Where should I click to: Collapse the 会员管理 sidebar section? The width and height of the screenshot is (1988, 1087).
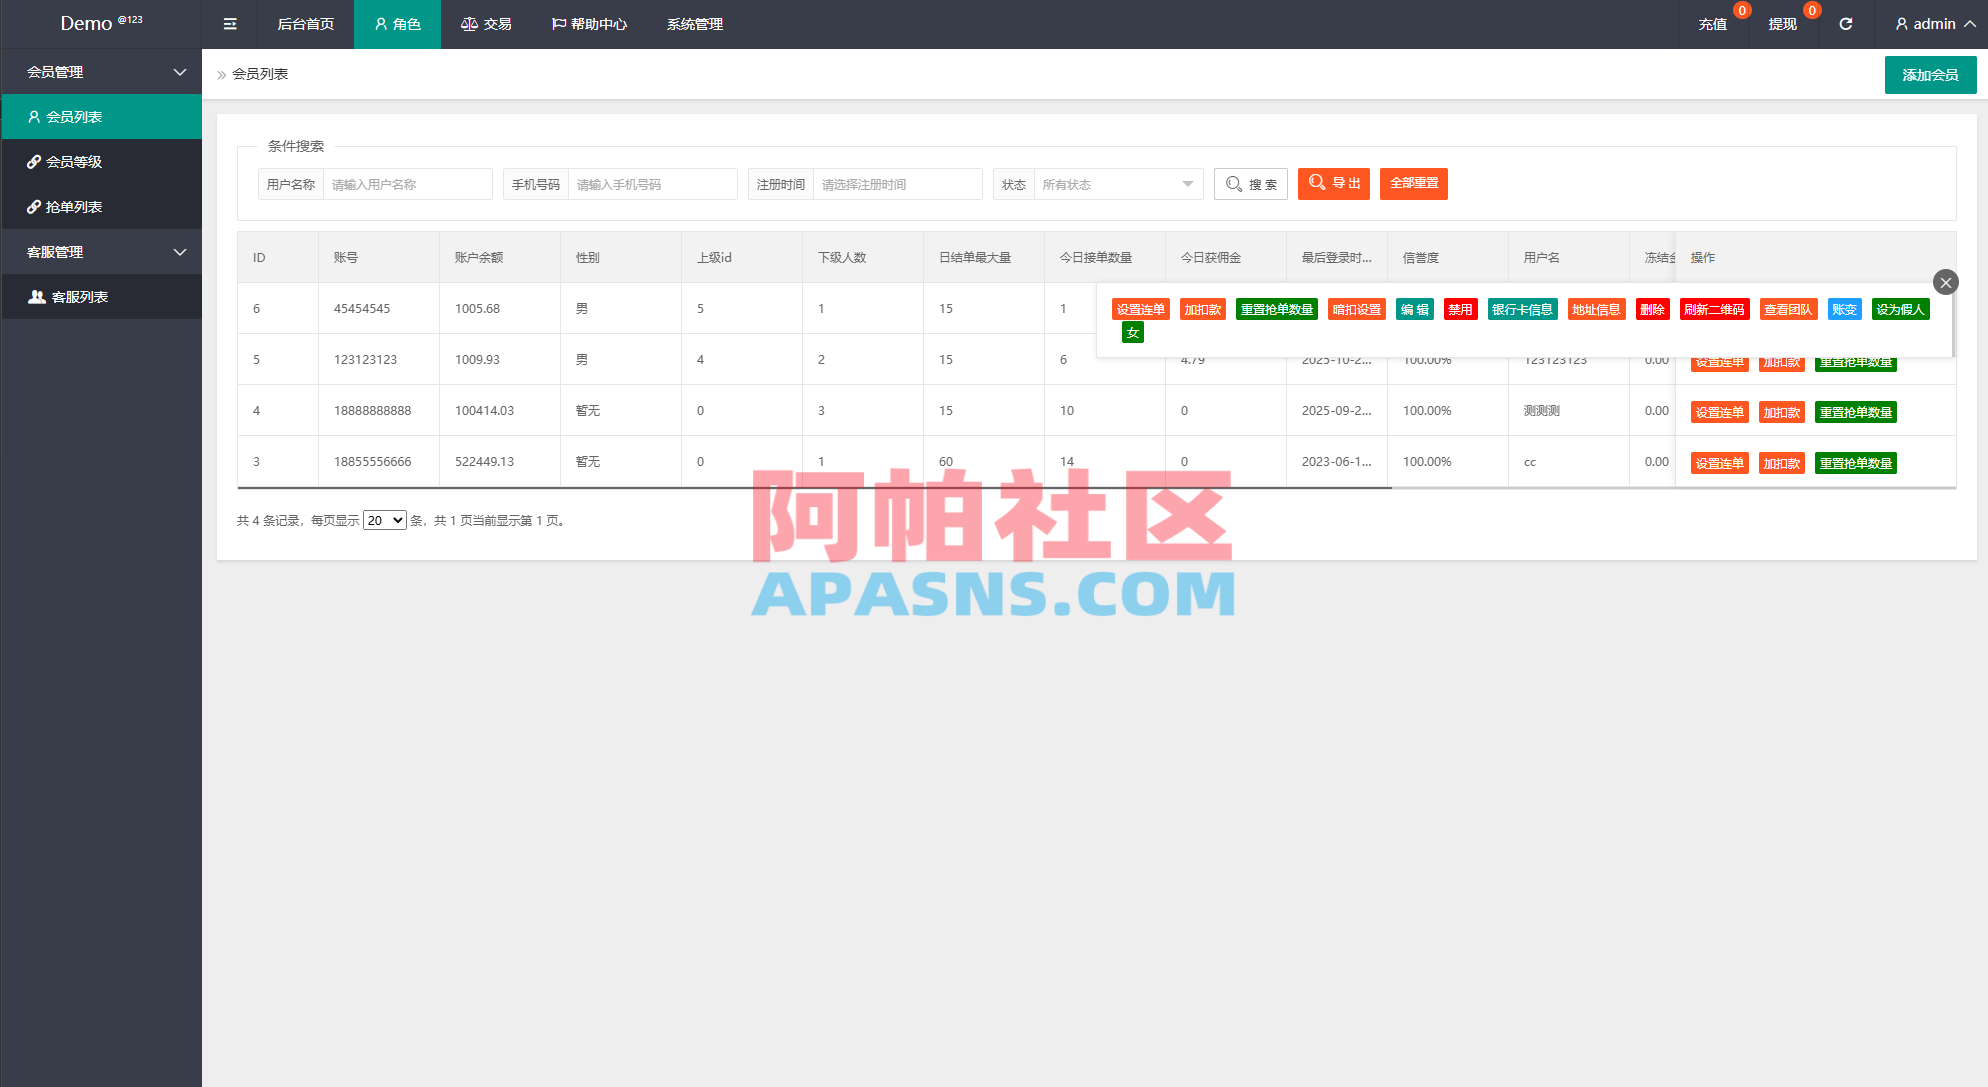(x=179, y=72)
